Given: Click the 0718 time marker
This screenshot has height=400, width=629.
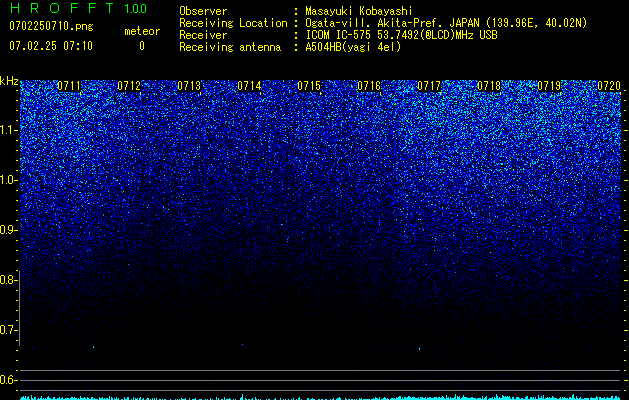Looking at the screenshot, I should tap(489, 86).
